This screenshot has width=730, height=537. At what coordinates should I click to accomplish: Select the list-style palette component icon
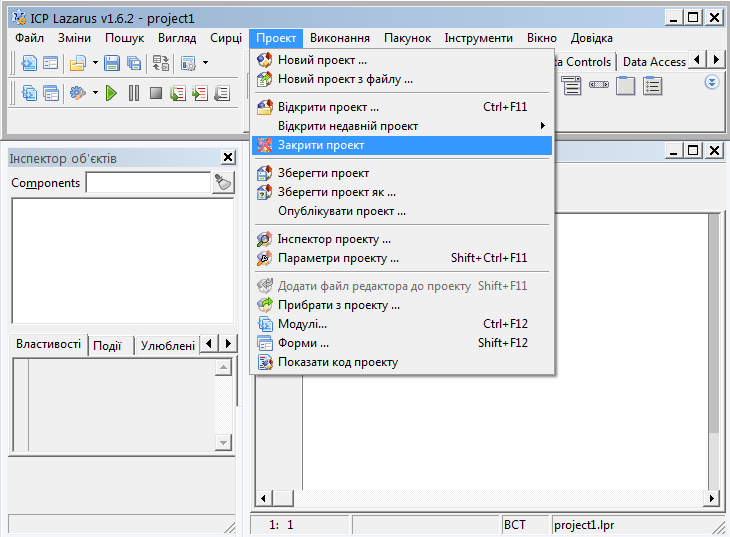click(x=652, y=86)
